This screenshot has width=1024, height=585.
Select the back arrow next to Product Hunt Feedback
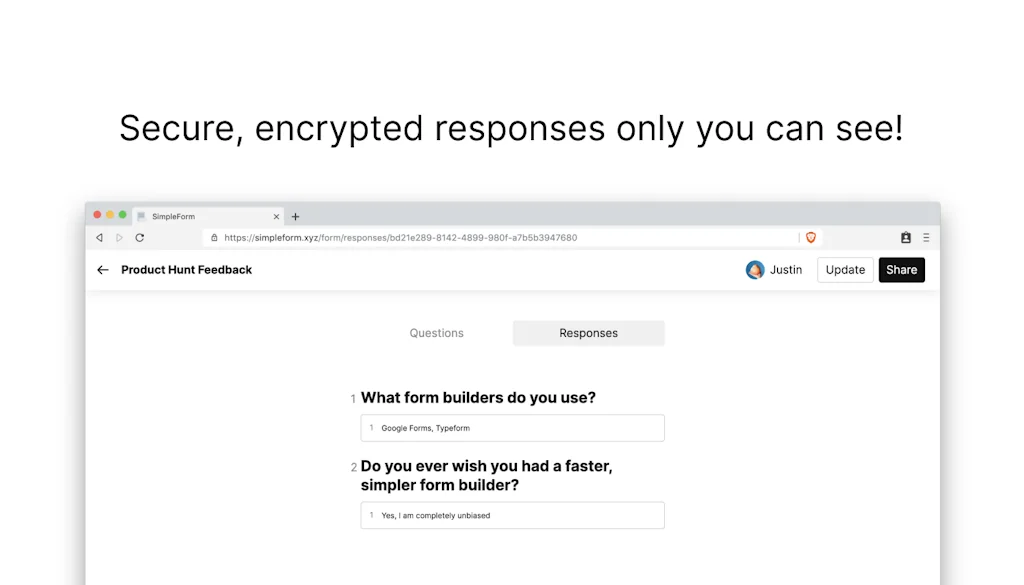click(102, 269)
